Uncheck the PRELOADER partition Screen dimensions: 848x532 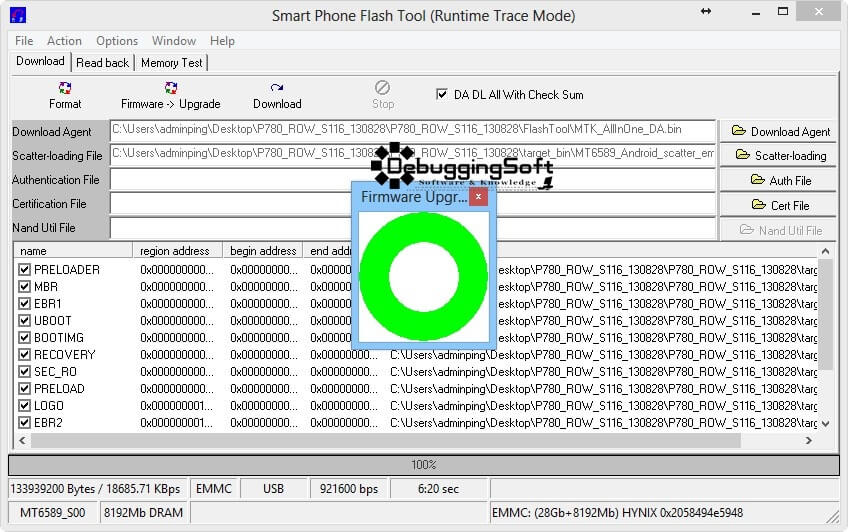click(24, 269)
